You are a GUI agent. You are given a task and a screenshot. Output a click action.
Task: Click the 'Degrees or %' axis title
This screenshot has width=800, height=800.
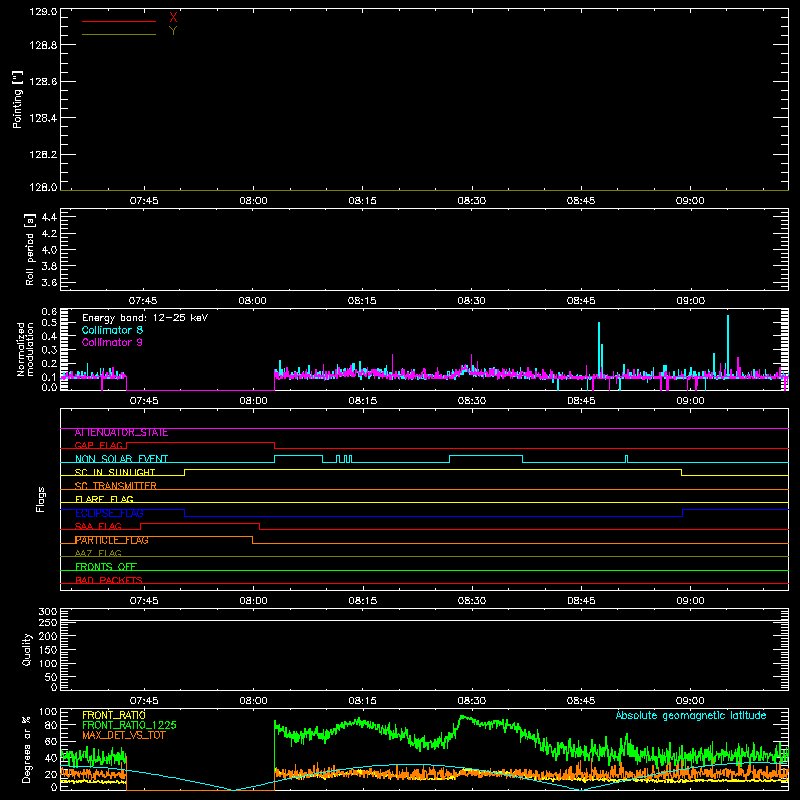point(27,750)
